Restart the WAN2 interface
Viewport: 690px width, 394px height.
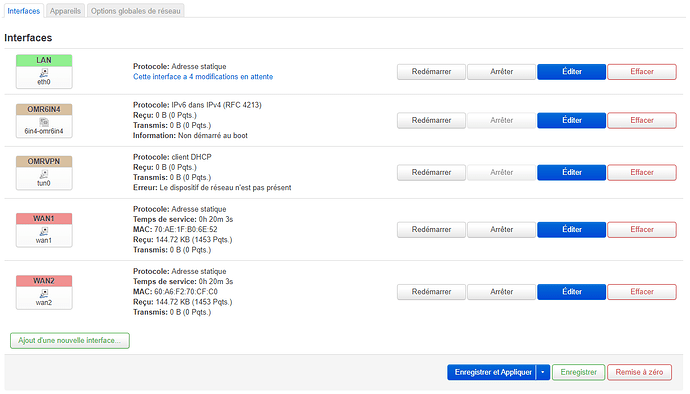431,292
